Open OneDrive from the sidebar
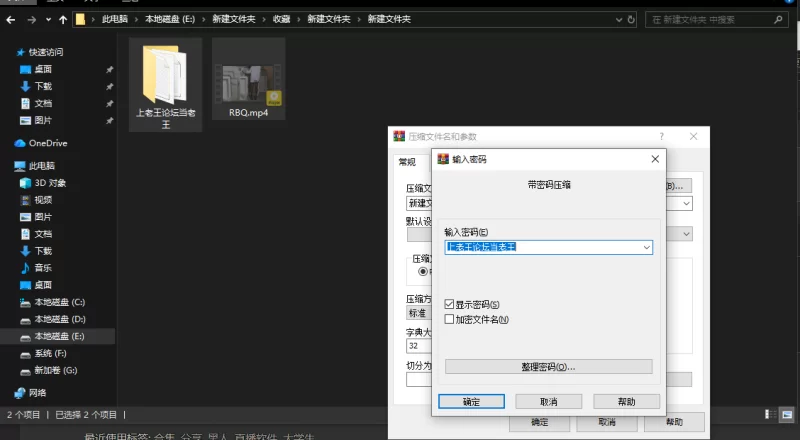 47,143
